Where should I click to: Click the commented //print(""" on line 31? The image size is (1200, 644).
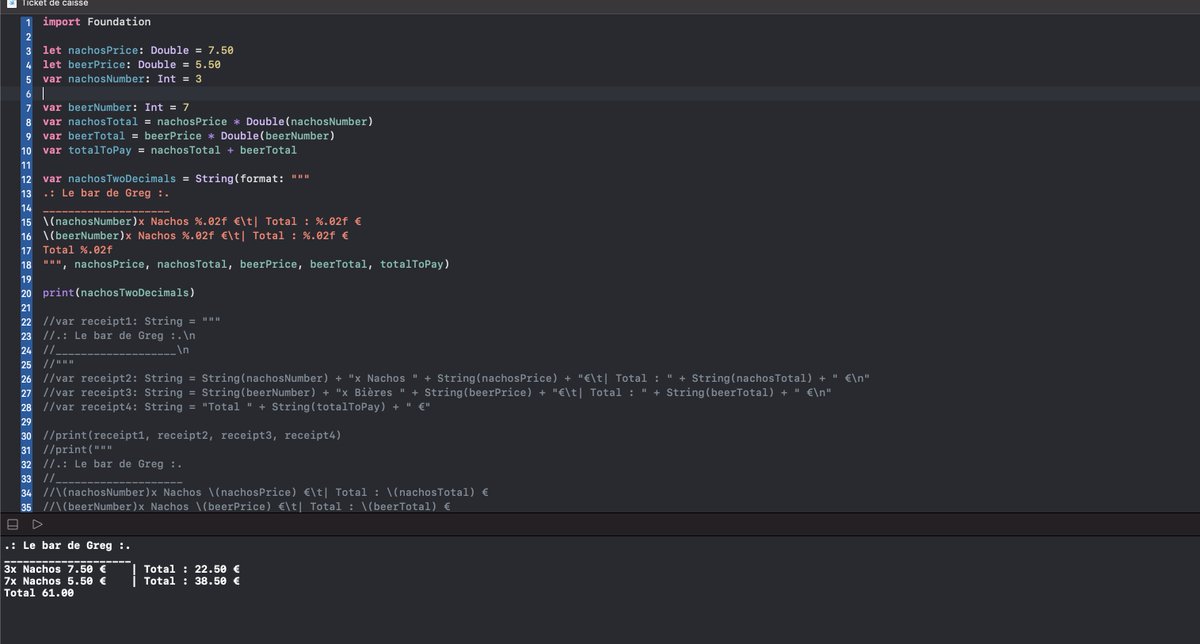point(78,450)
